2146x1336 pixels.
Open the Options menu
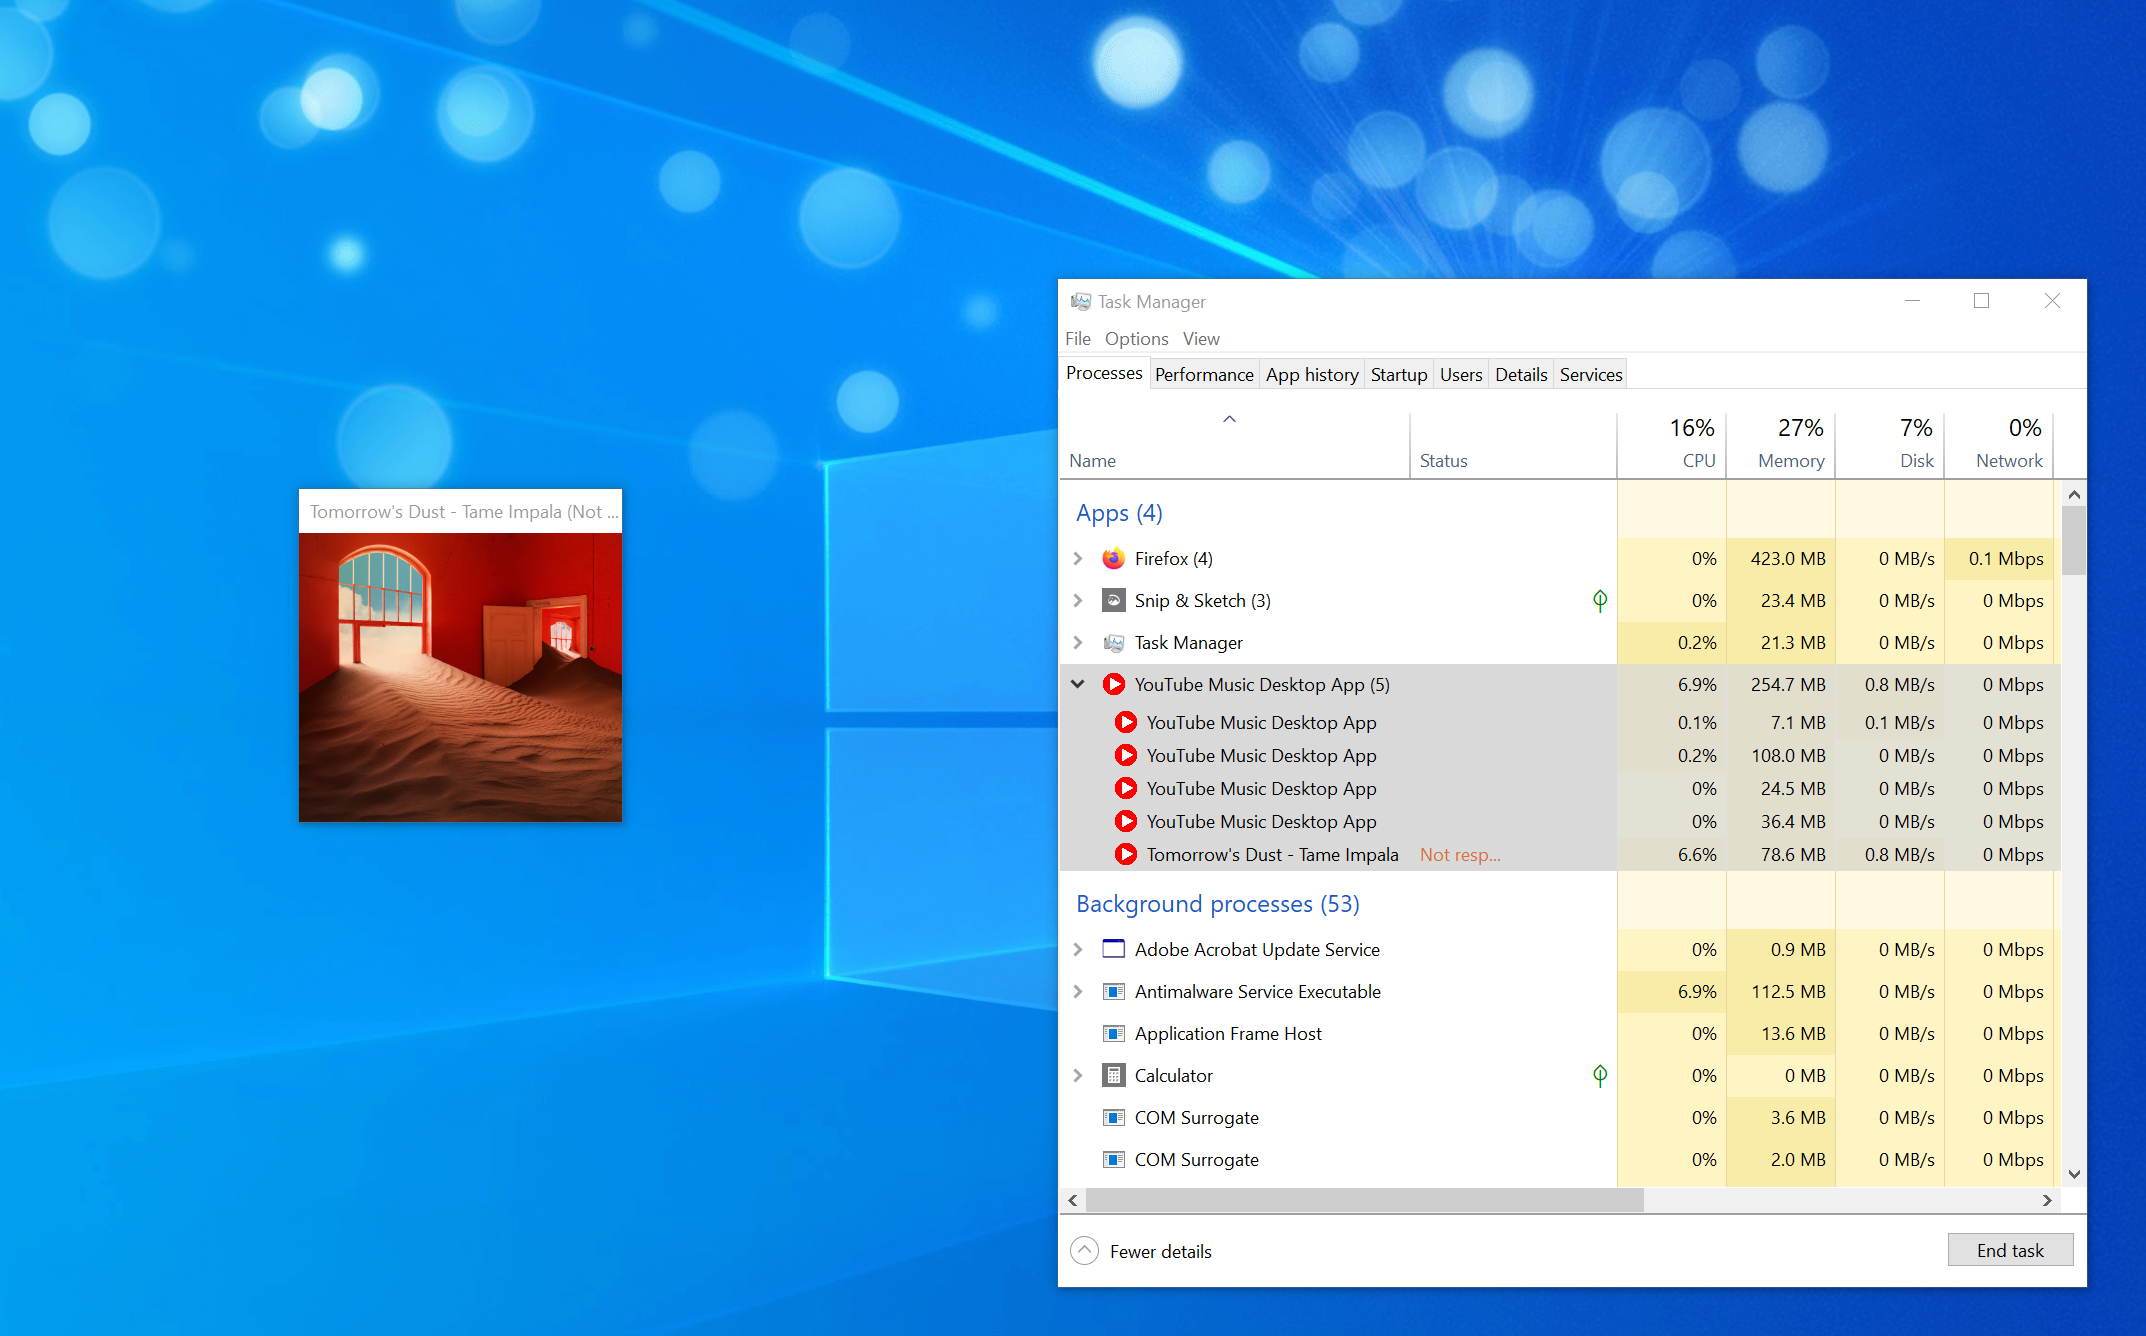tap(1136, 338)
